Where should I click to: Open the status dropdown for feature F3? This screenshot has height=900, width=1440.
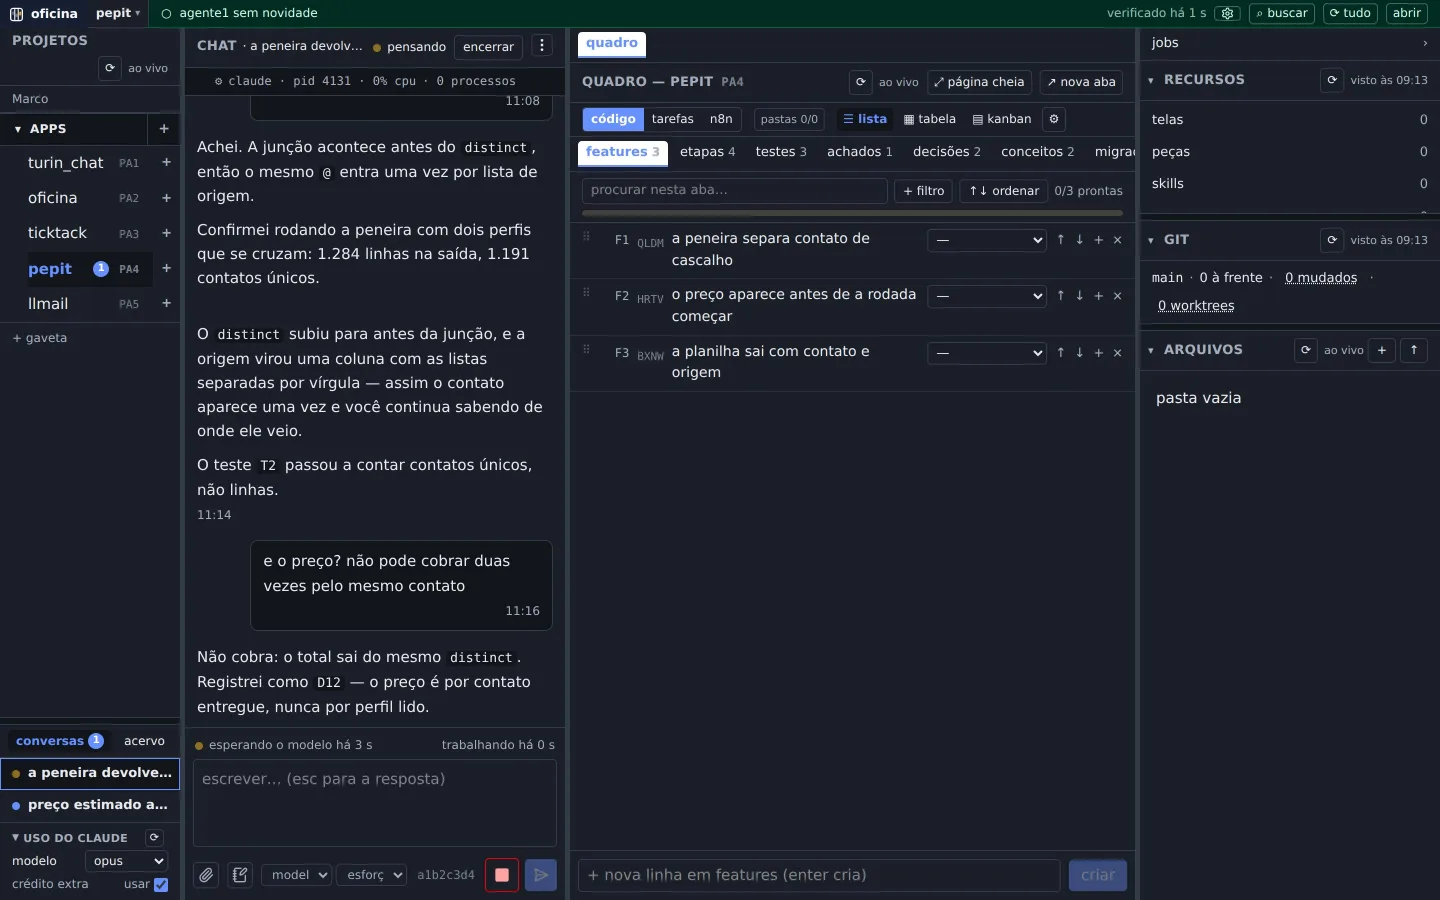(x=987, y=353)
